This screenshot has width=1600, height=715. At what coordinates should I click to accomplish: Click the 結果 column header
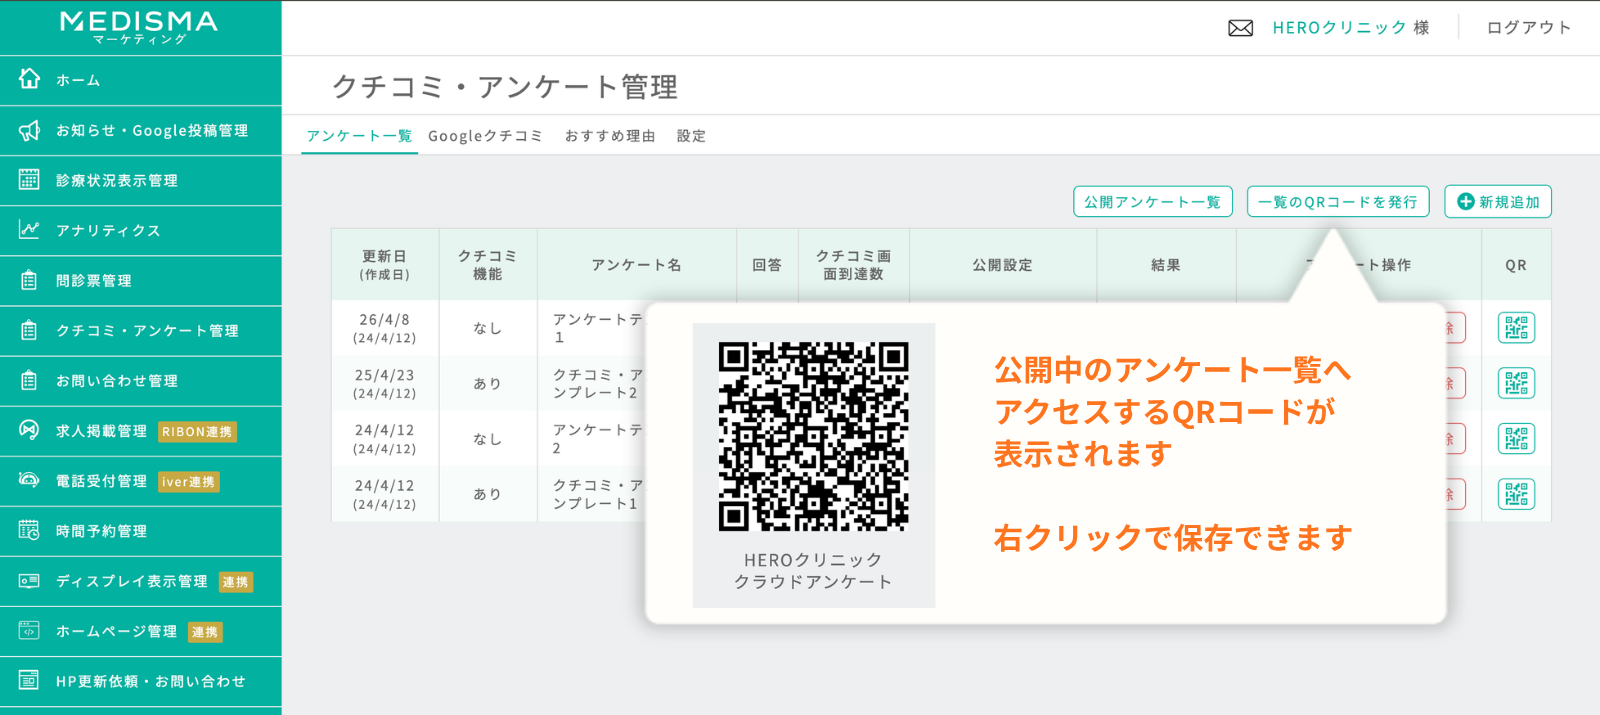pyautogui.click(x=1166, y=265)
